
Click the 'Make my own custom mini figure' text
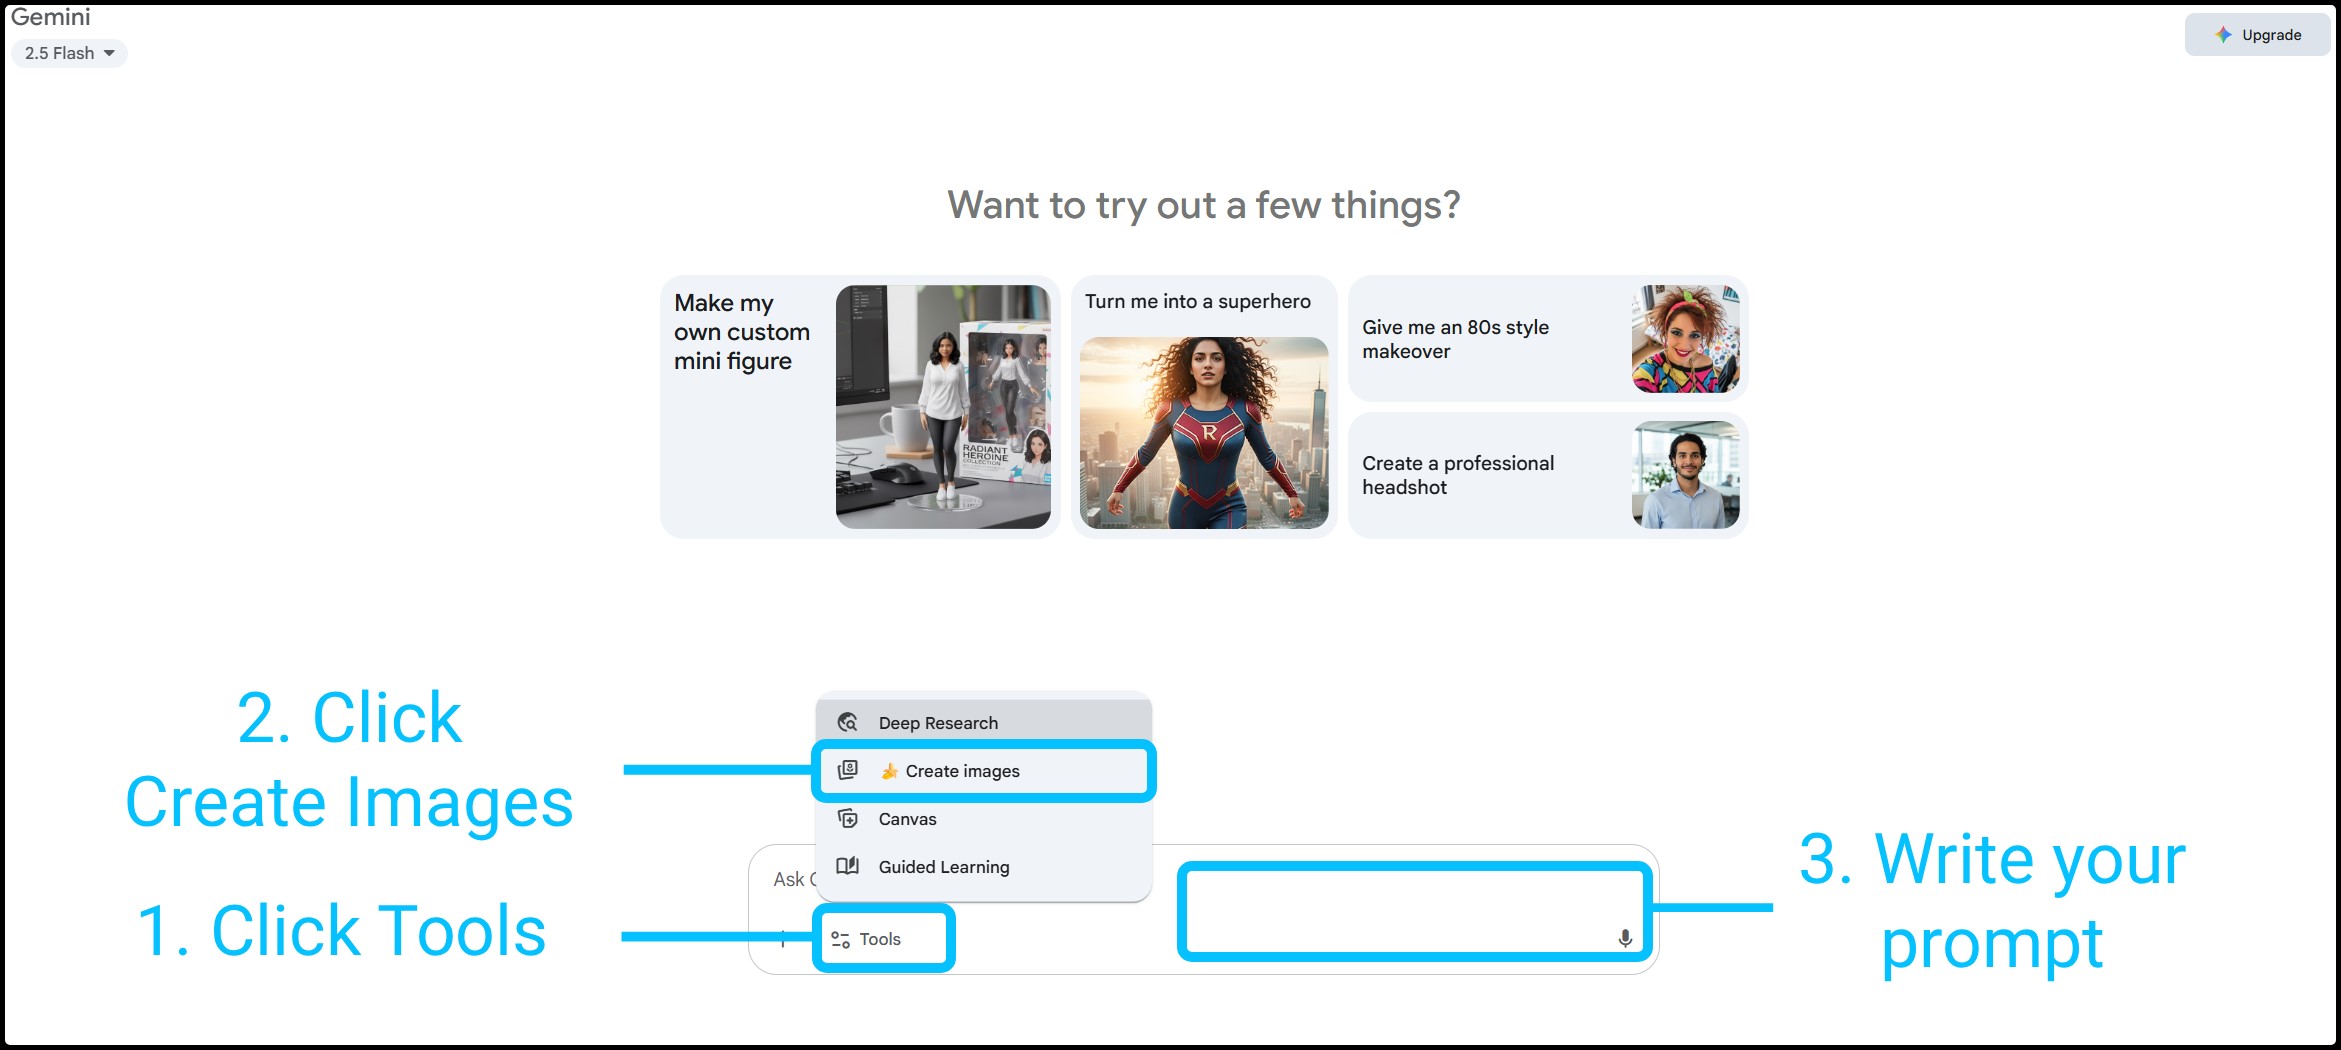click(741, 332)
